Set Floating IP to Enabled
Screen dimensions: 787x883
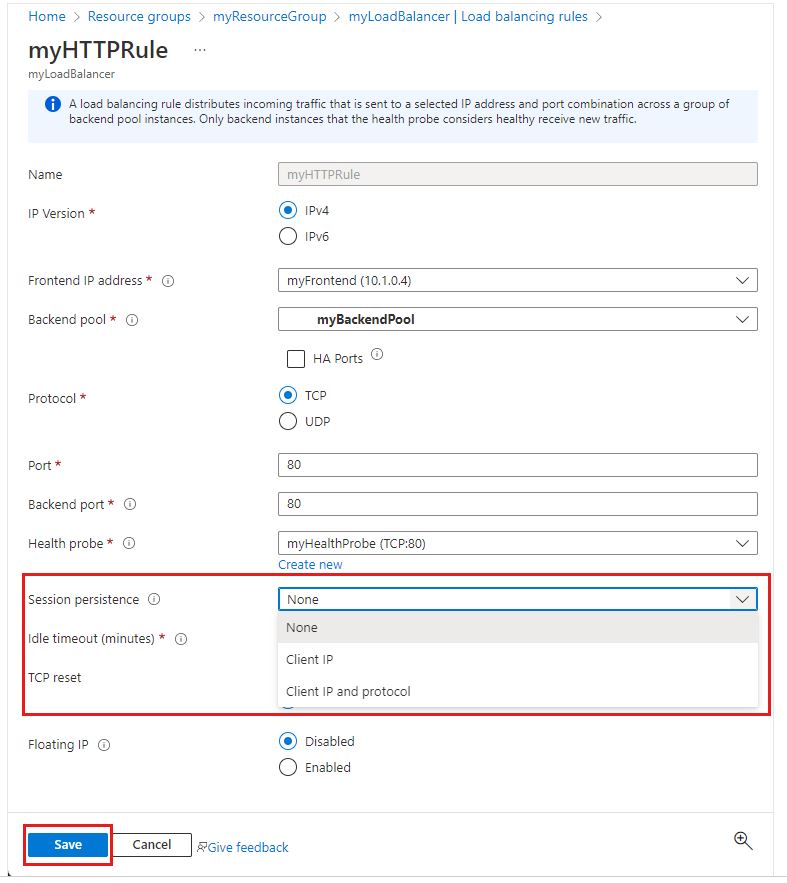[288, 768]
